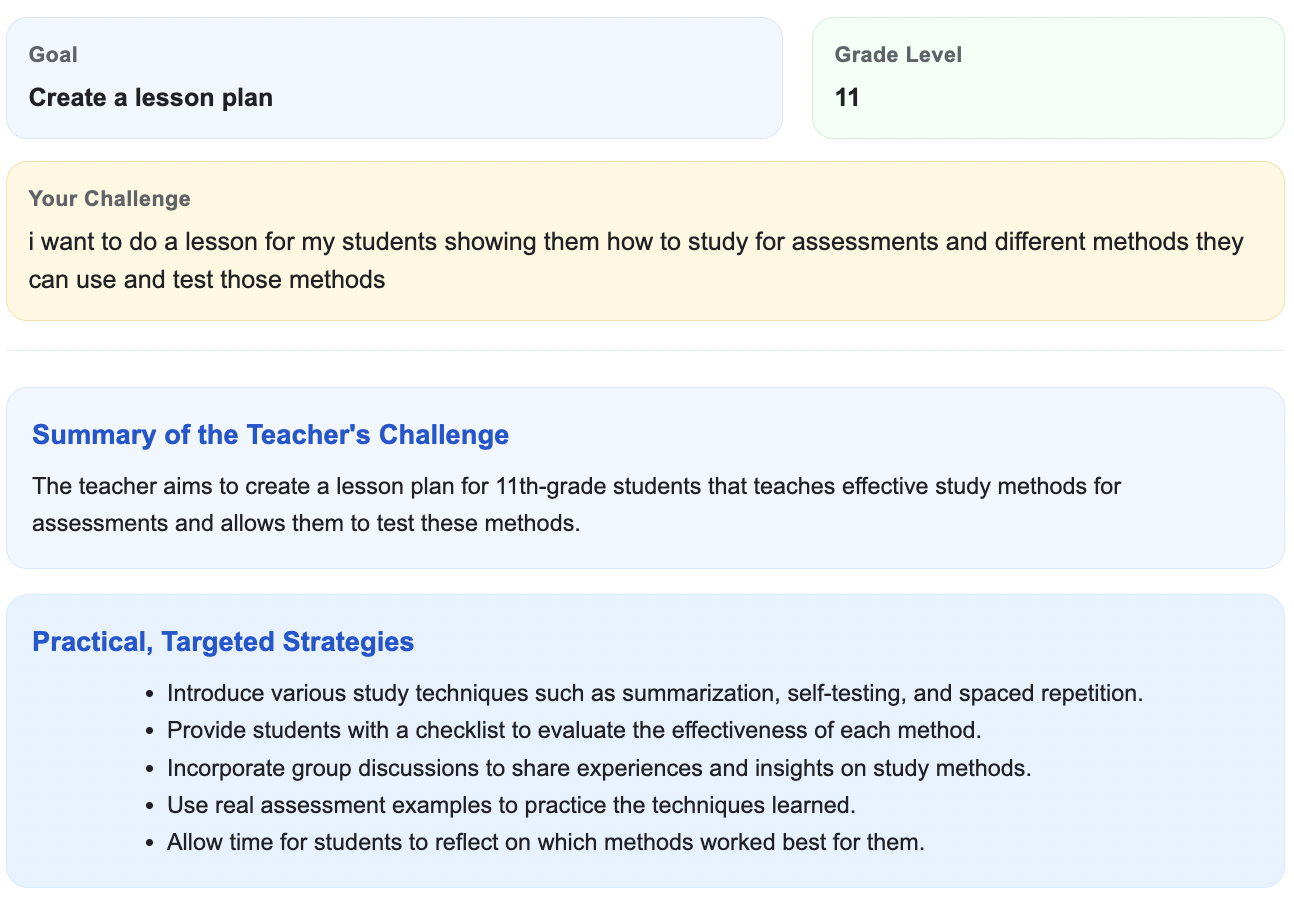The height and width of the screenshot is (902, 1294).
Task: Click the Practical, Targeted Strategies heading
Action: tap(223, 642)
